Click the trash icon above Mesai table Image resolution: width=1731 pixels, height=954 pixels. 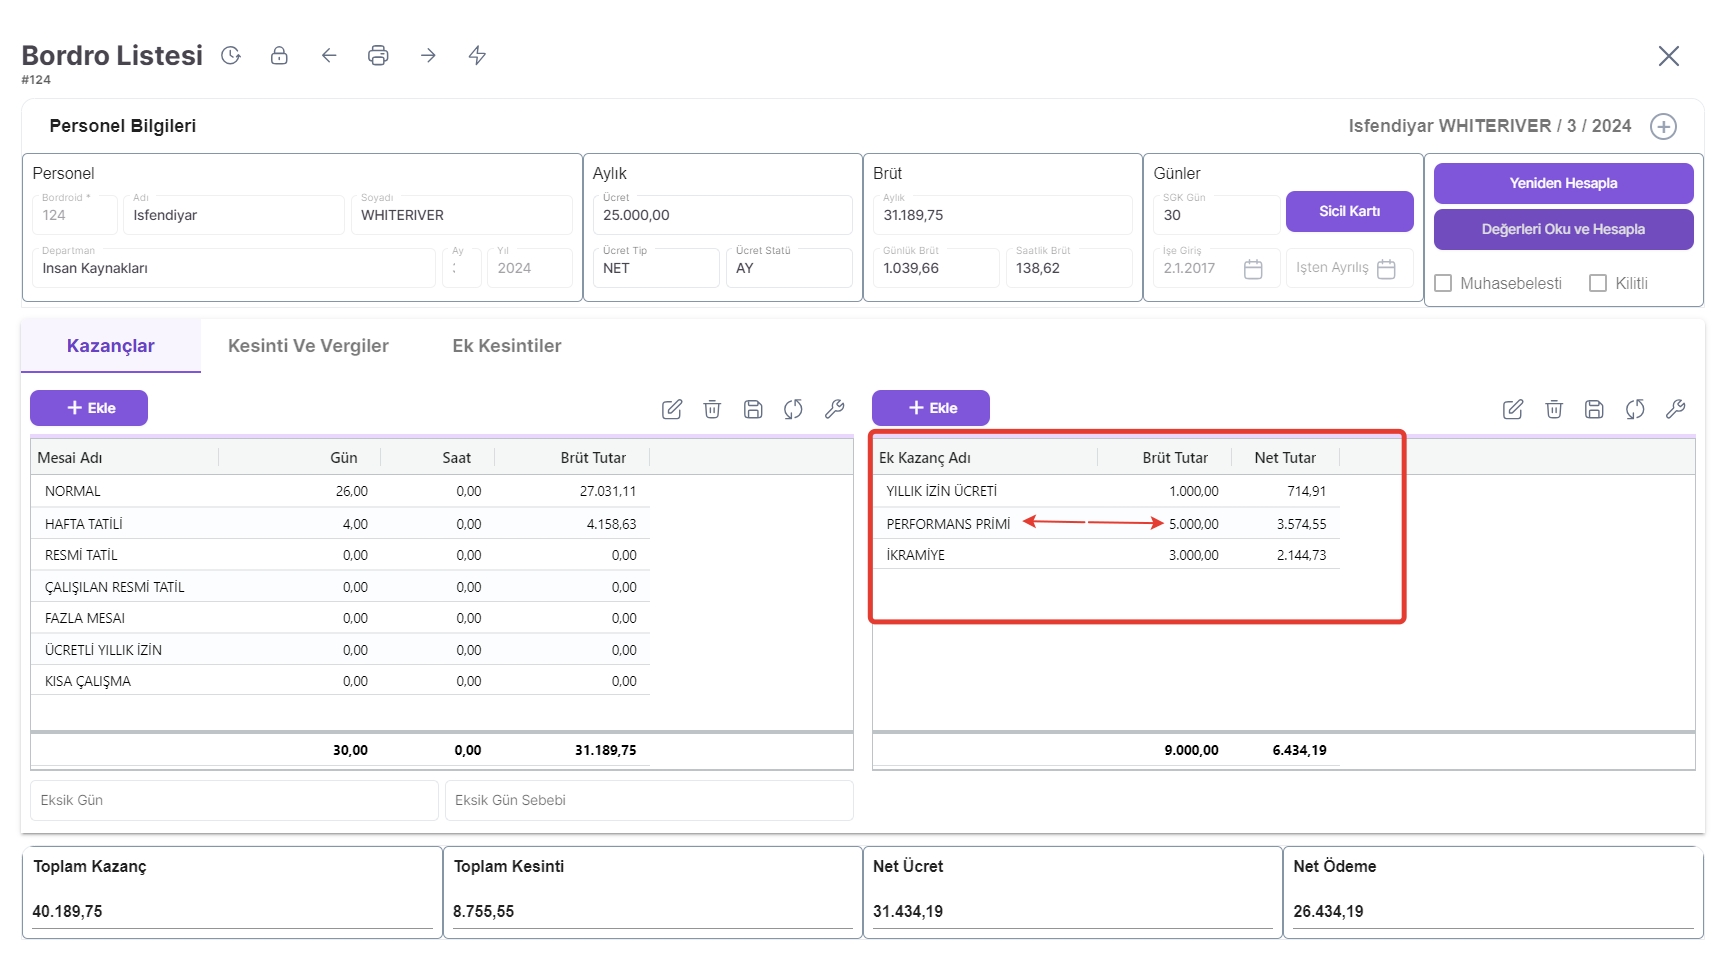pyautogui.click(x=712, y=409)
